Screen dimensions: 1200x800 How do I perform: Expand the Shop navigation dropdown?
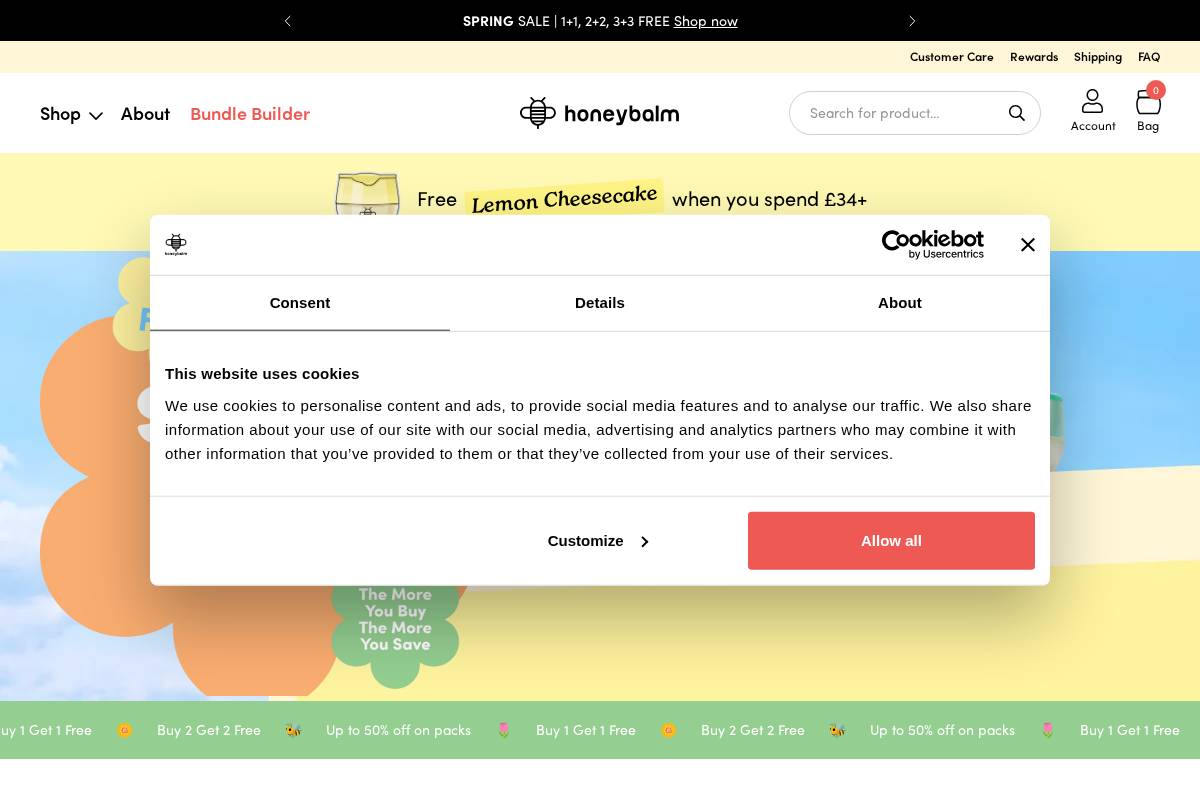(71, 113)
